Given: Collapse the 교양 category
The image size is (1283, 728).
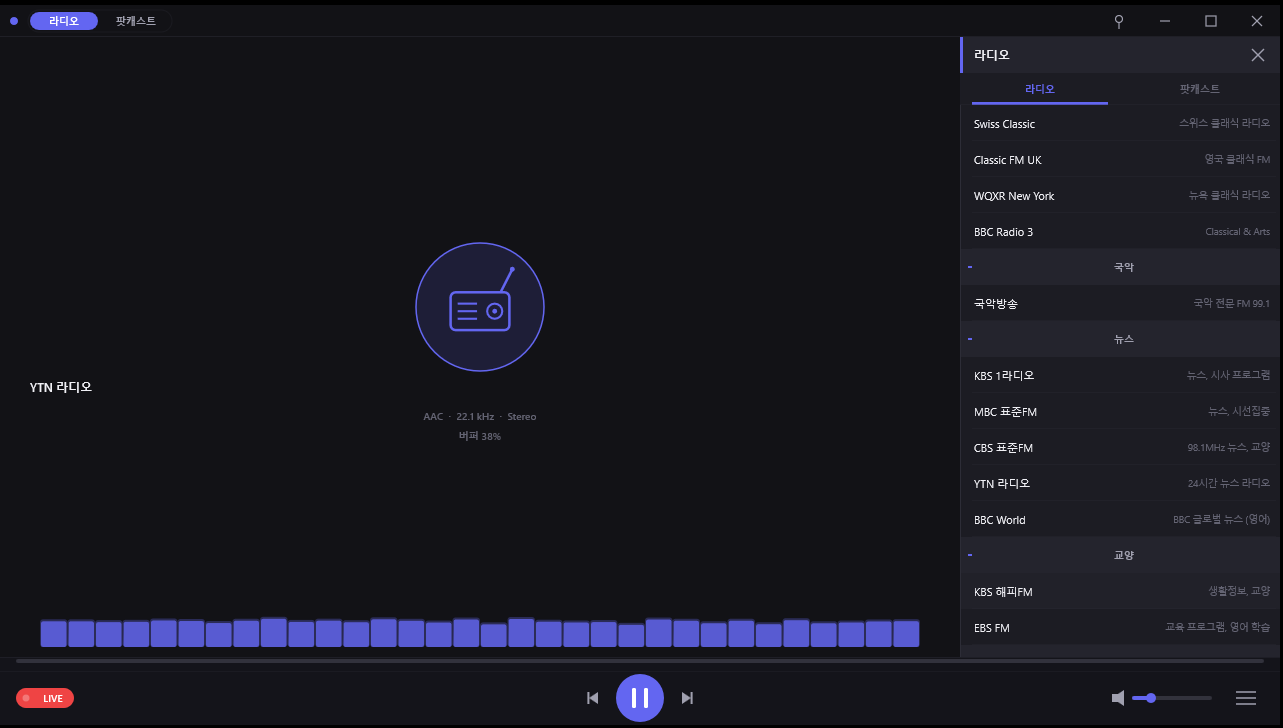Looking at the screenshot, I should click(970, 555).
